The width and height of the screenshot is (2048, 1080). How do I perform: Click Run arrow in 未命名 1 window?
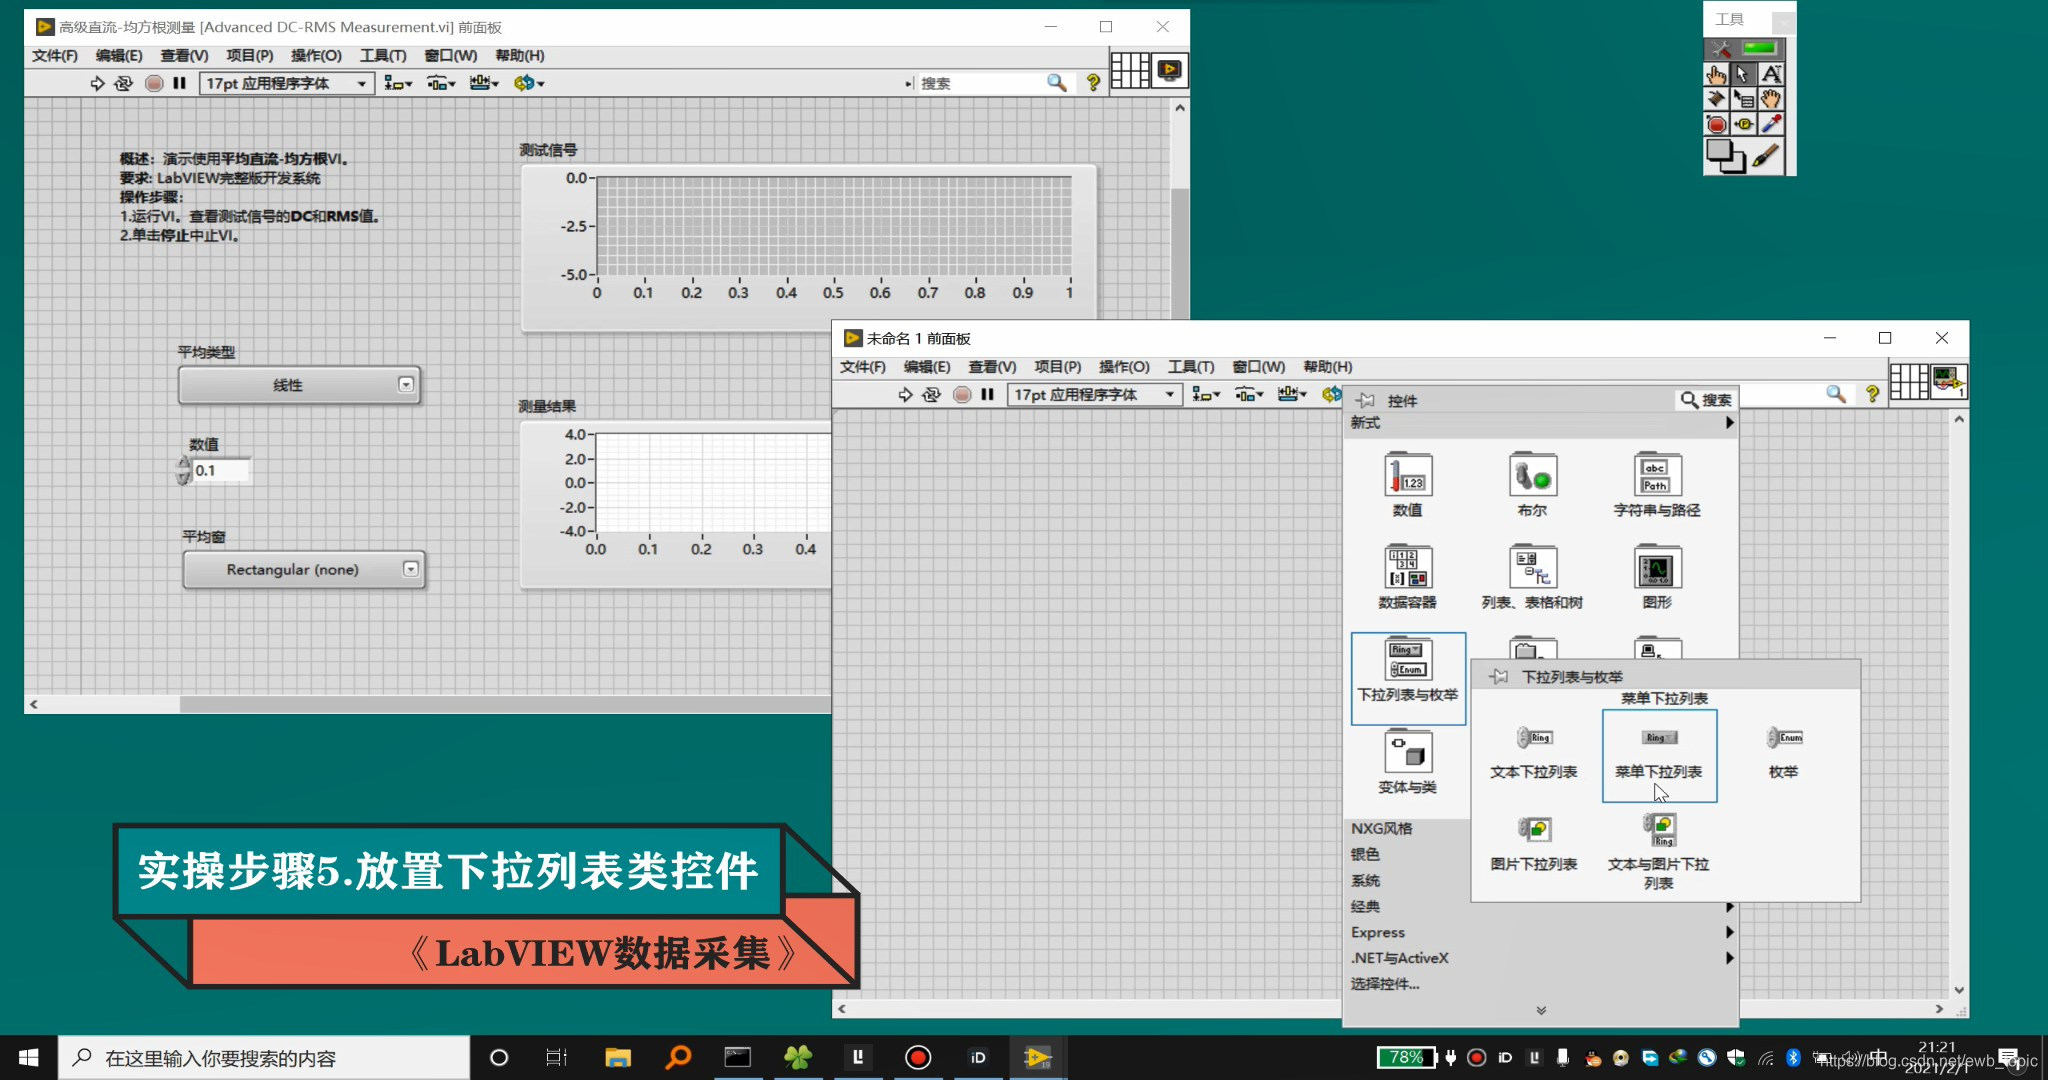(x=905, y=394)
